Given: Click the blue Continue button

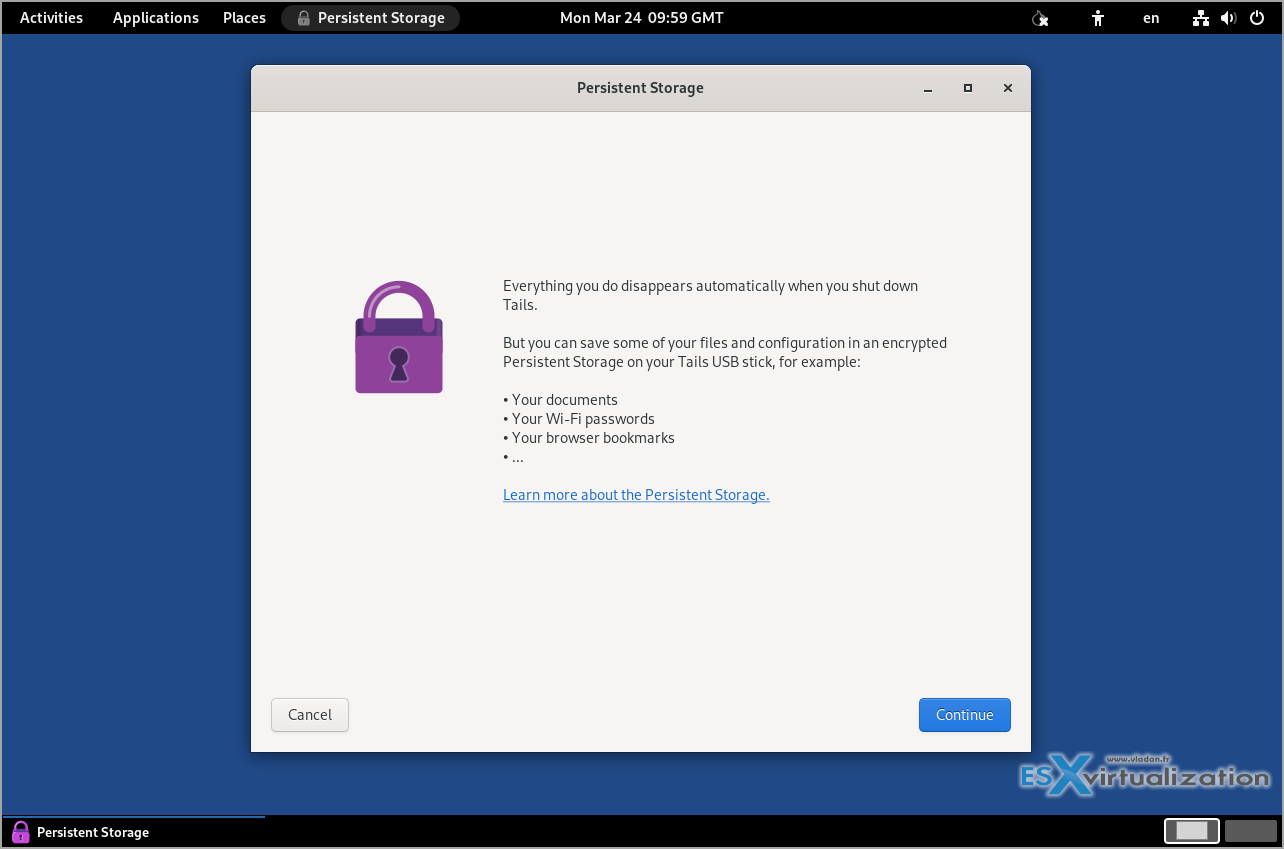Looking at the screenshot, I should (x=964, y=715).
